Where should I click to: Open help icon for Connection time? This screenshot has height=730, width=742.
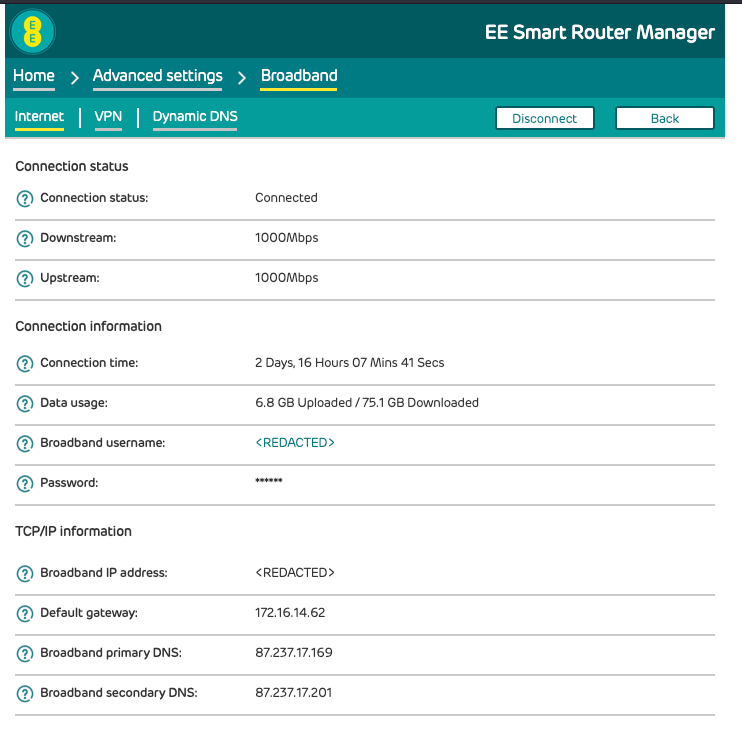25,363
